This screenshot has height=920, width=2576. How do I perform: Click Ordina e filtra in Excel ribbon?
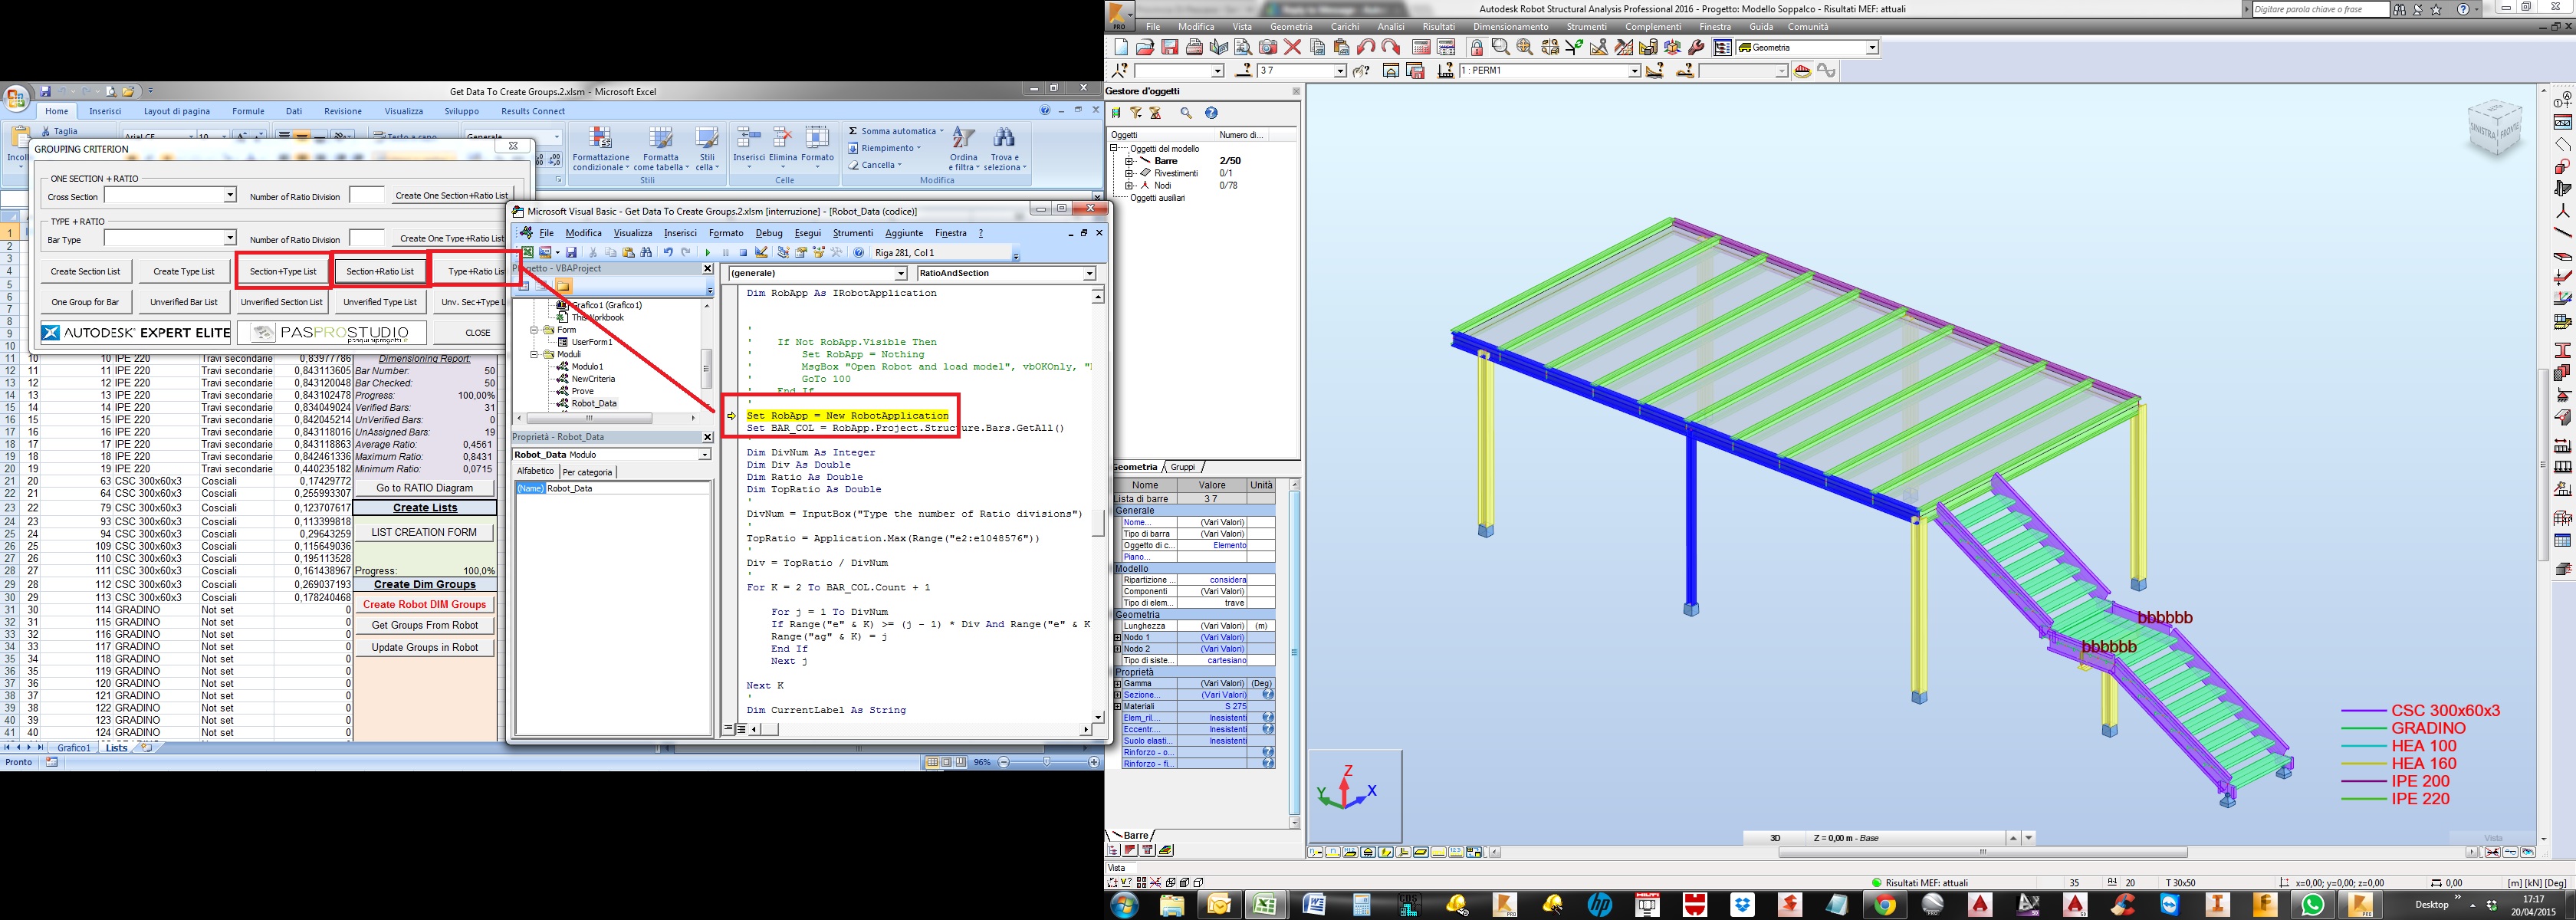[964, 150]
